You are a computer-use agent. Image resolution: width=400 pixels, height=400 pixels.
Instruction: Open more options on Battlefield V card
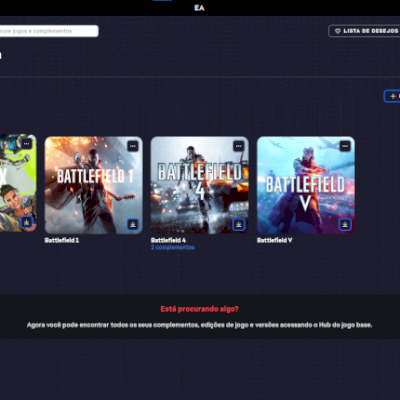coord(345,146)
